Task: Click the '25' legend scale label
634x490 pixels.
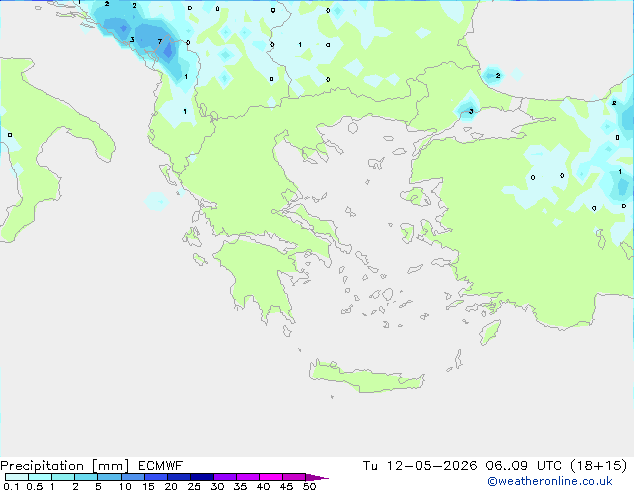Action: click(x=194, y=486)
